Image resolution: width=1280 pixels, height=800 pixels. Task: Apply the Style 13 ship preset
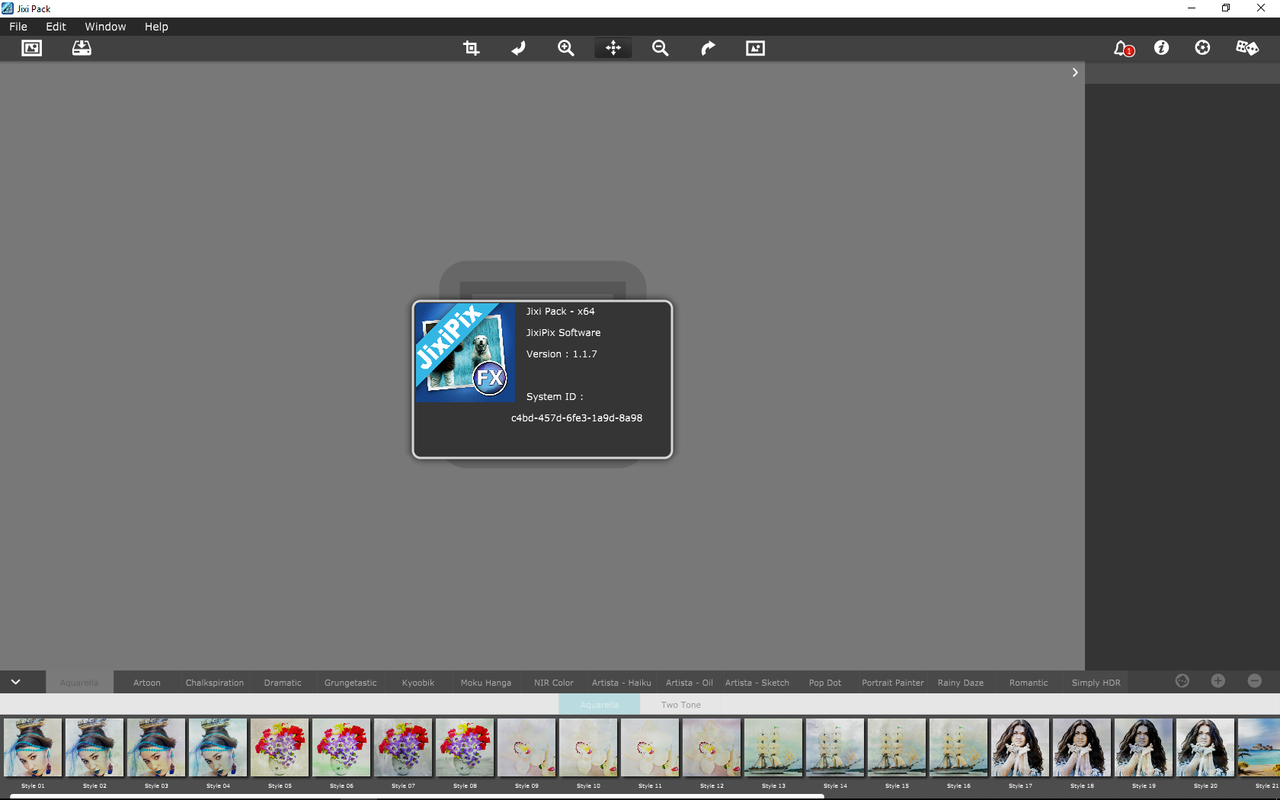[x=774, y=747]
